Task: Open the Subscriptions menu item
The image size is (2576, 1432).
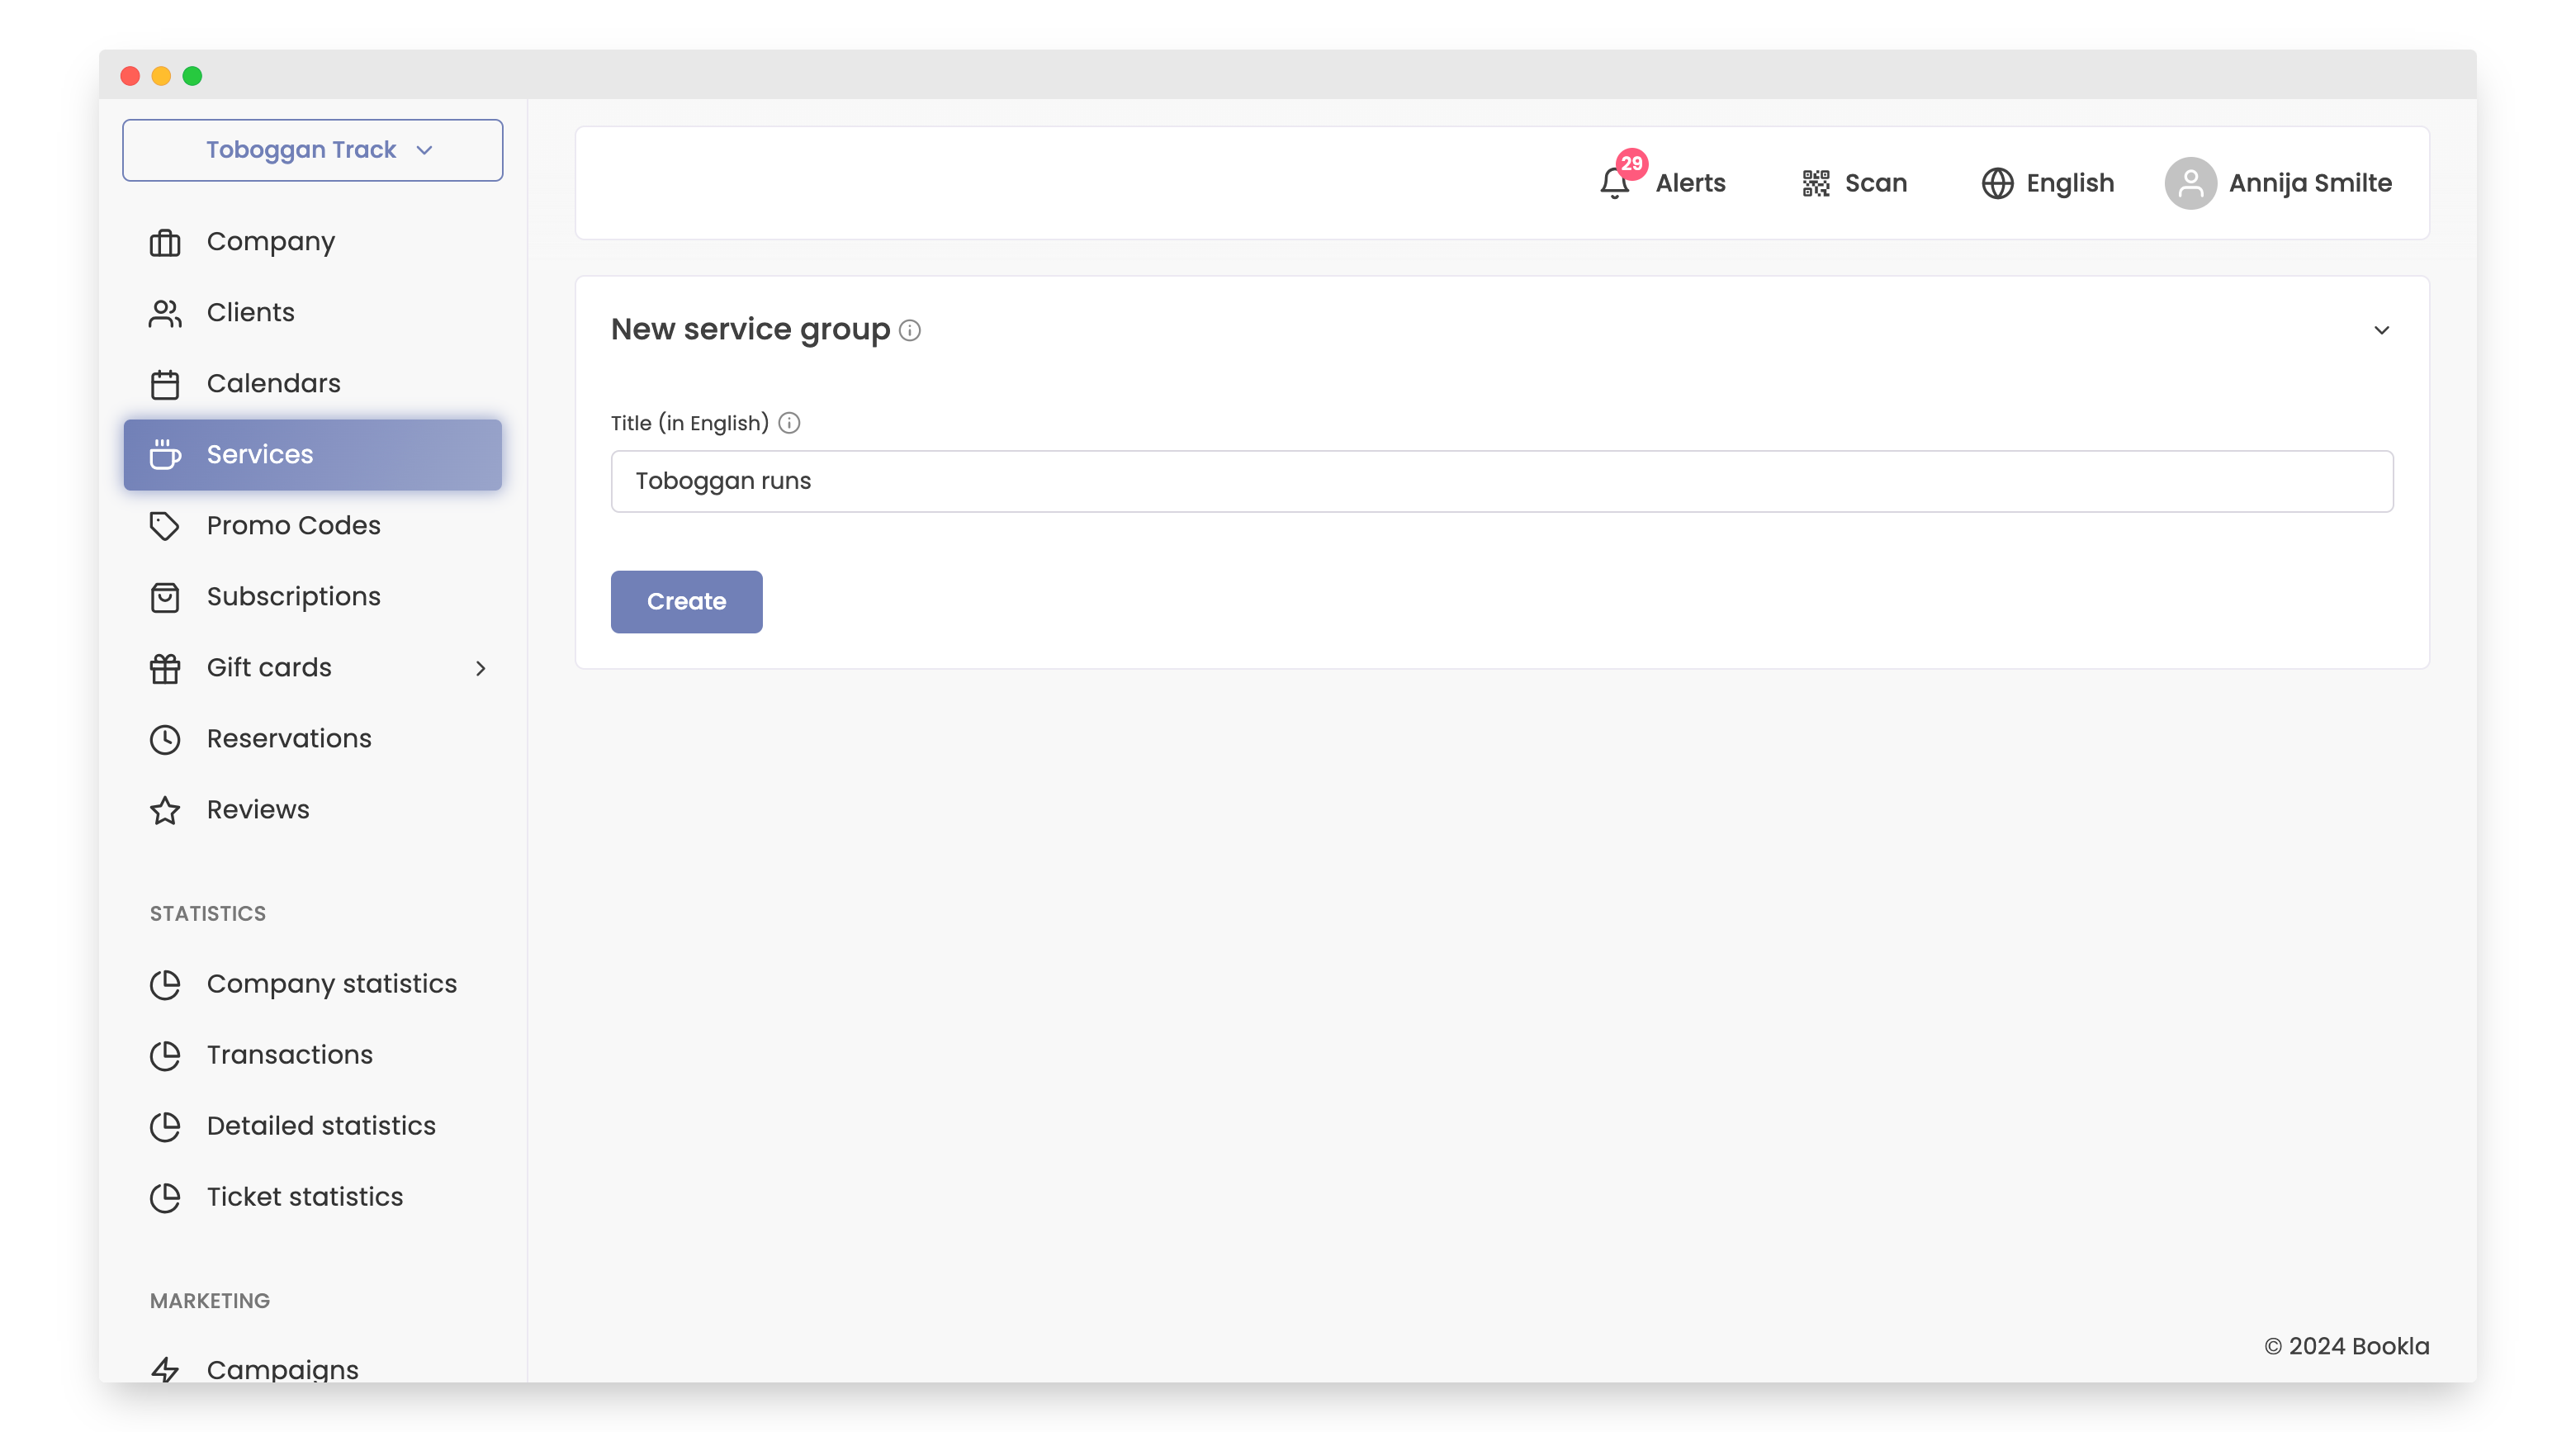Action: click(293, 597)
